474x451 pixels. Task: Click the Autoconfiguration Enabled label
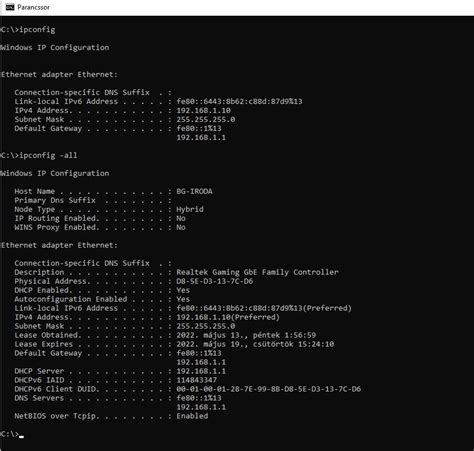pos(71,299)
